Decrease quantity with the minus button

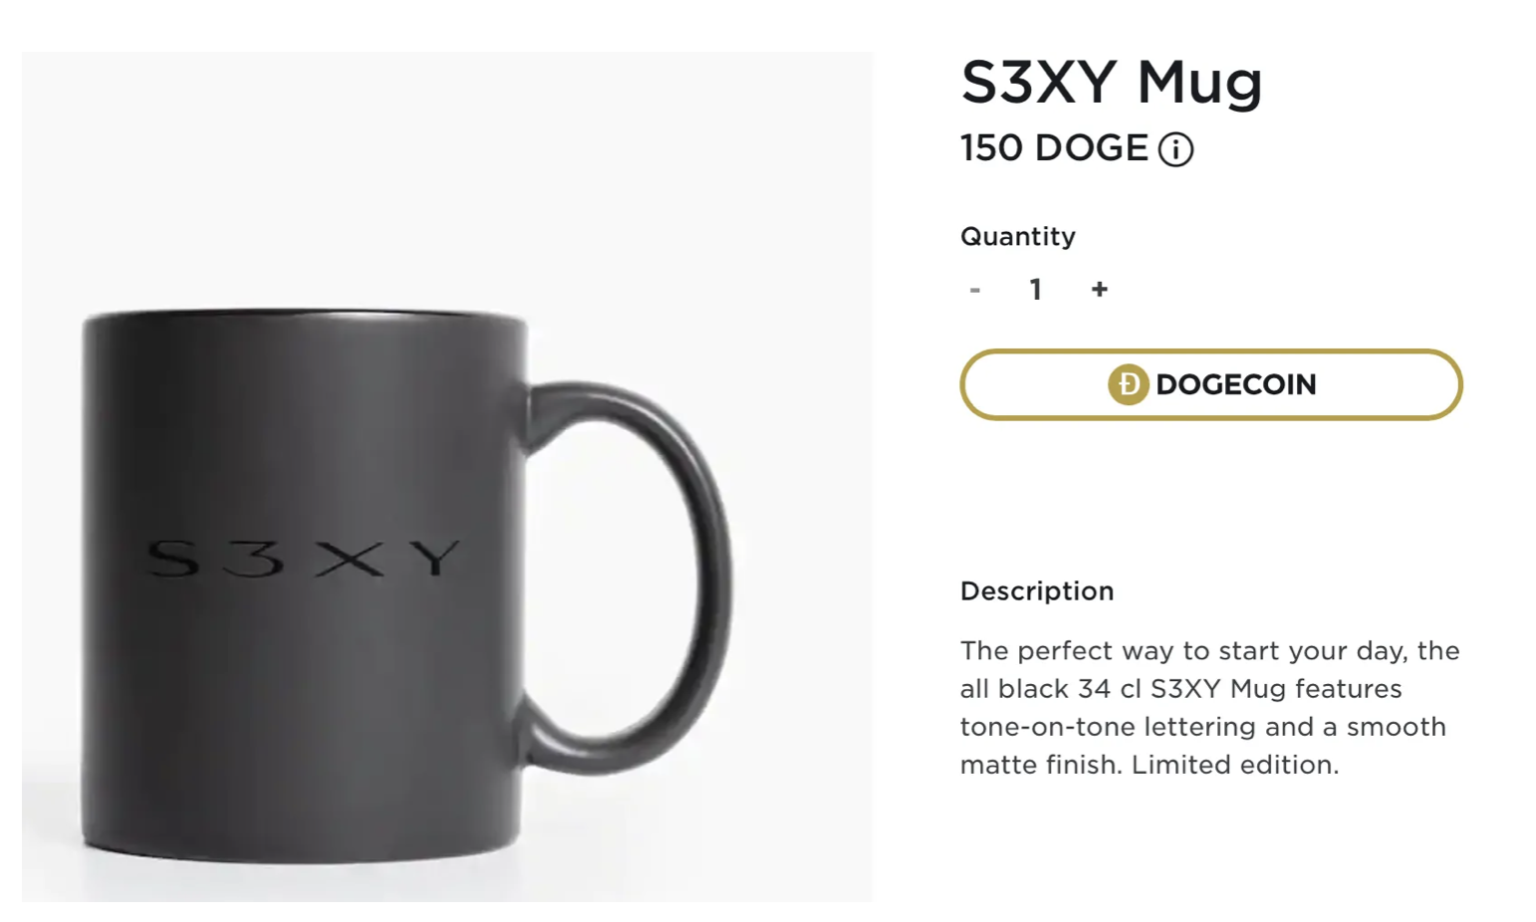coord(975,290)
